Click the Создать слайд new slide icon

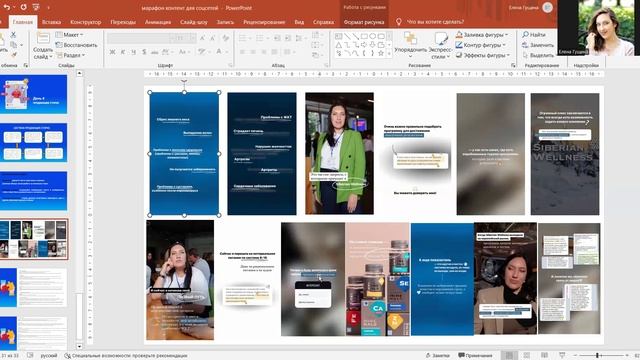43,38
